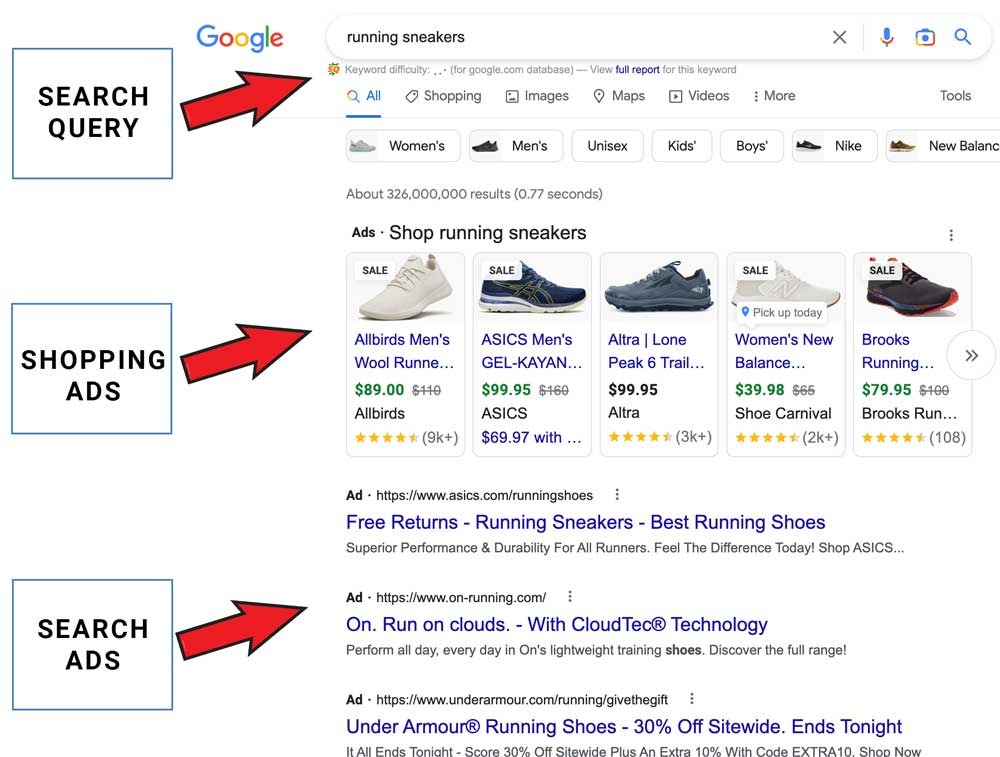1000x757 pixels.
Task: Open the More search categories dropdown
Action: point(774,95)
